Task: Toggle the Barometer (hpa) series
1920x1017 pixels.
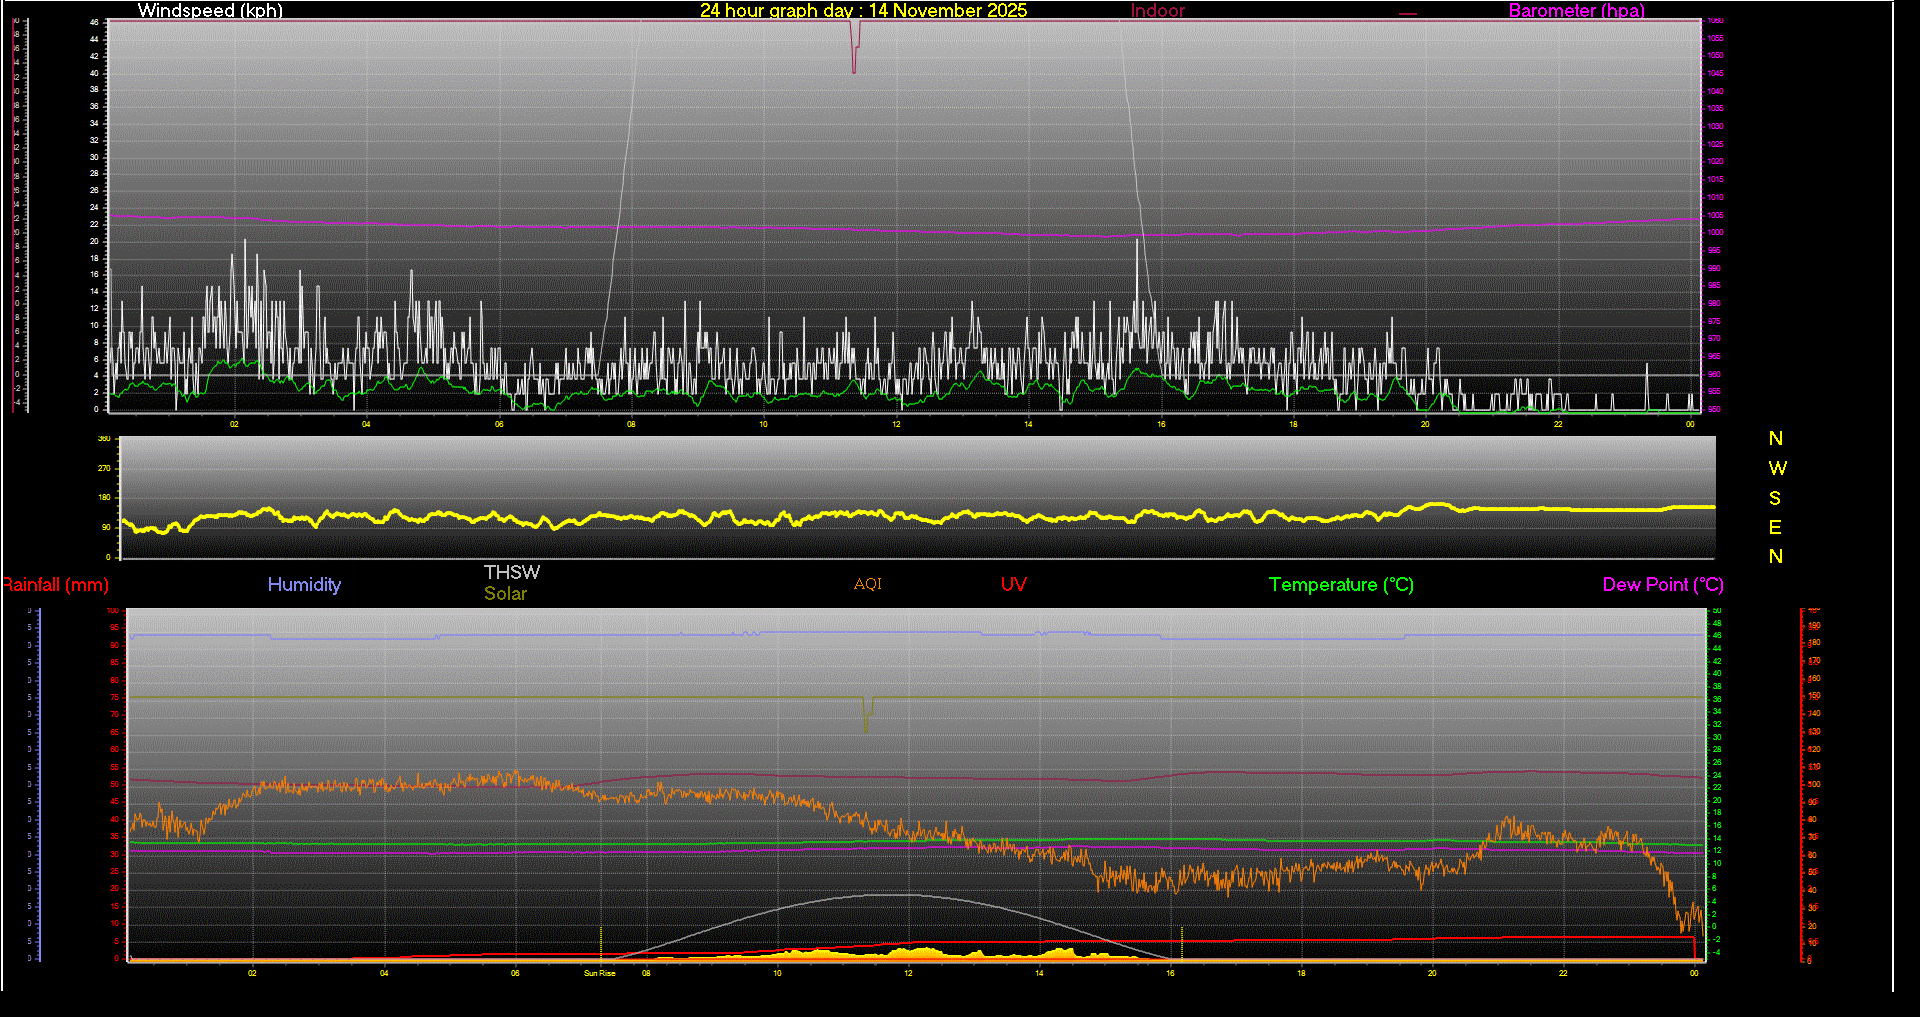Action: [1576, 11]
